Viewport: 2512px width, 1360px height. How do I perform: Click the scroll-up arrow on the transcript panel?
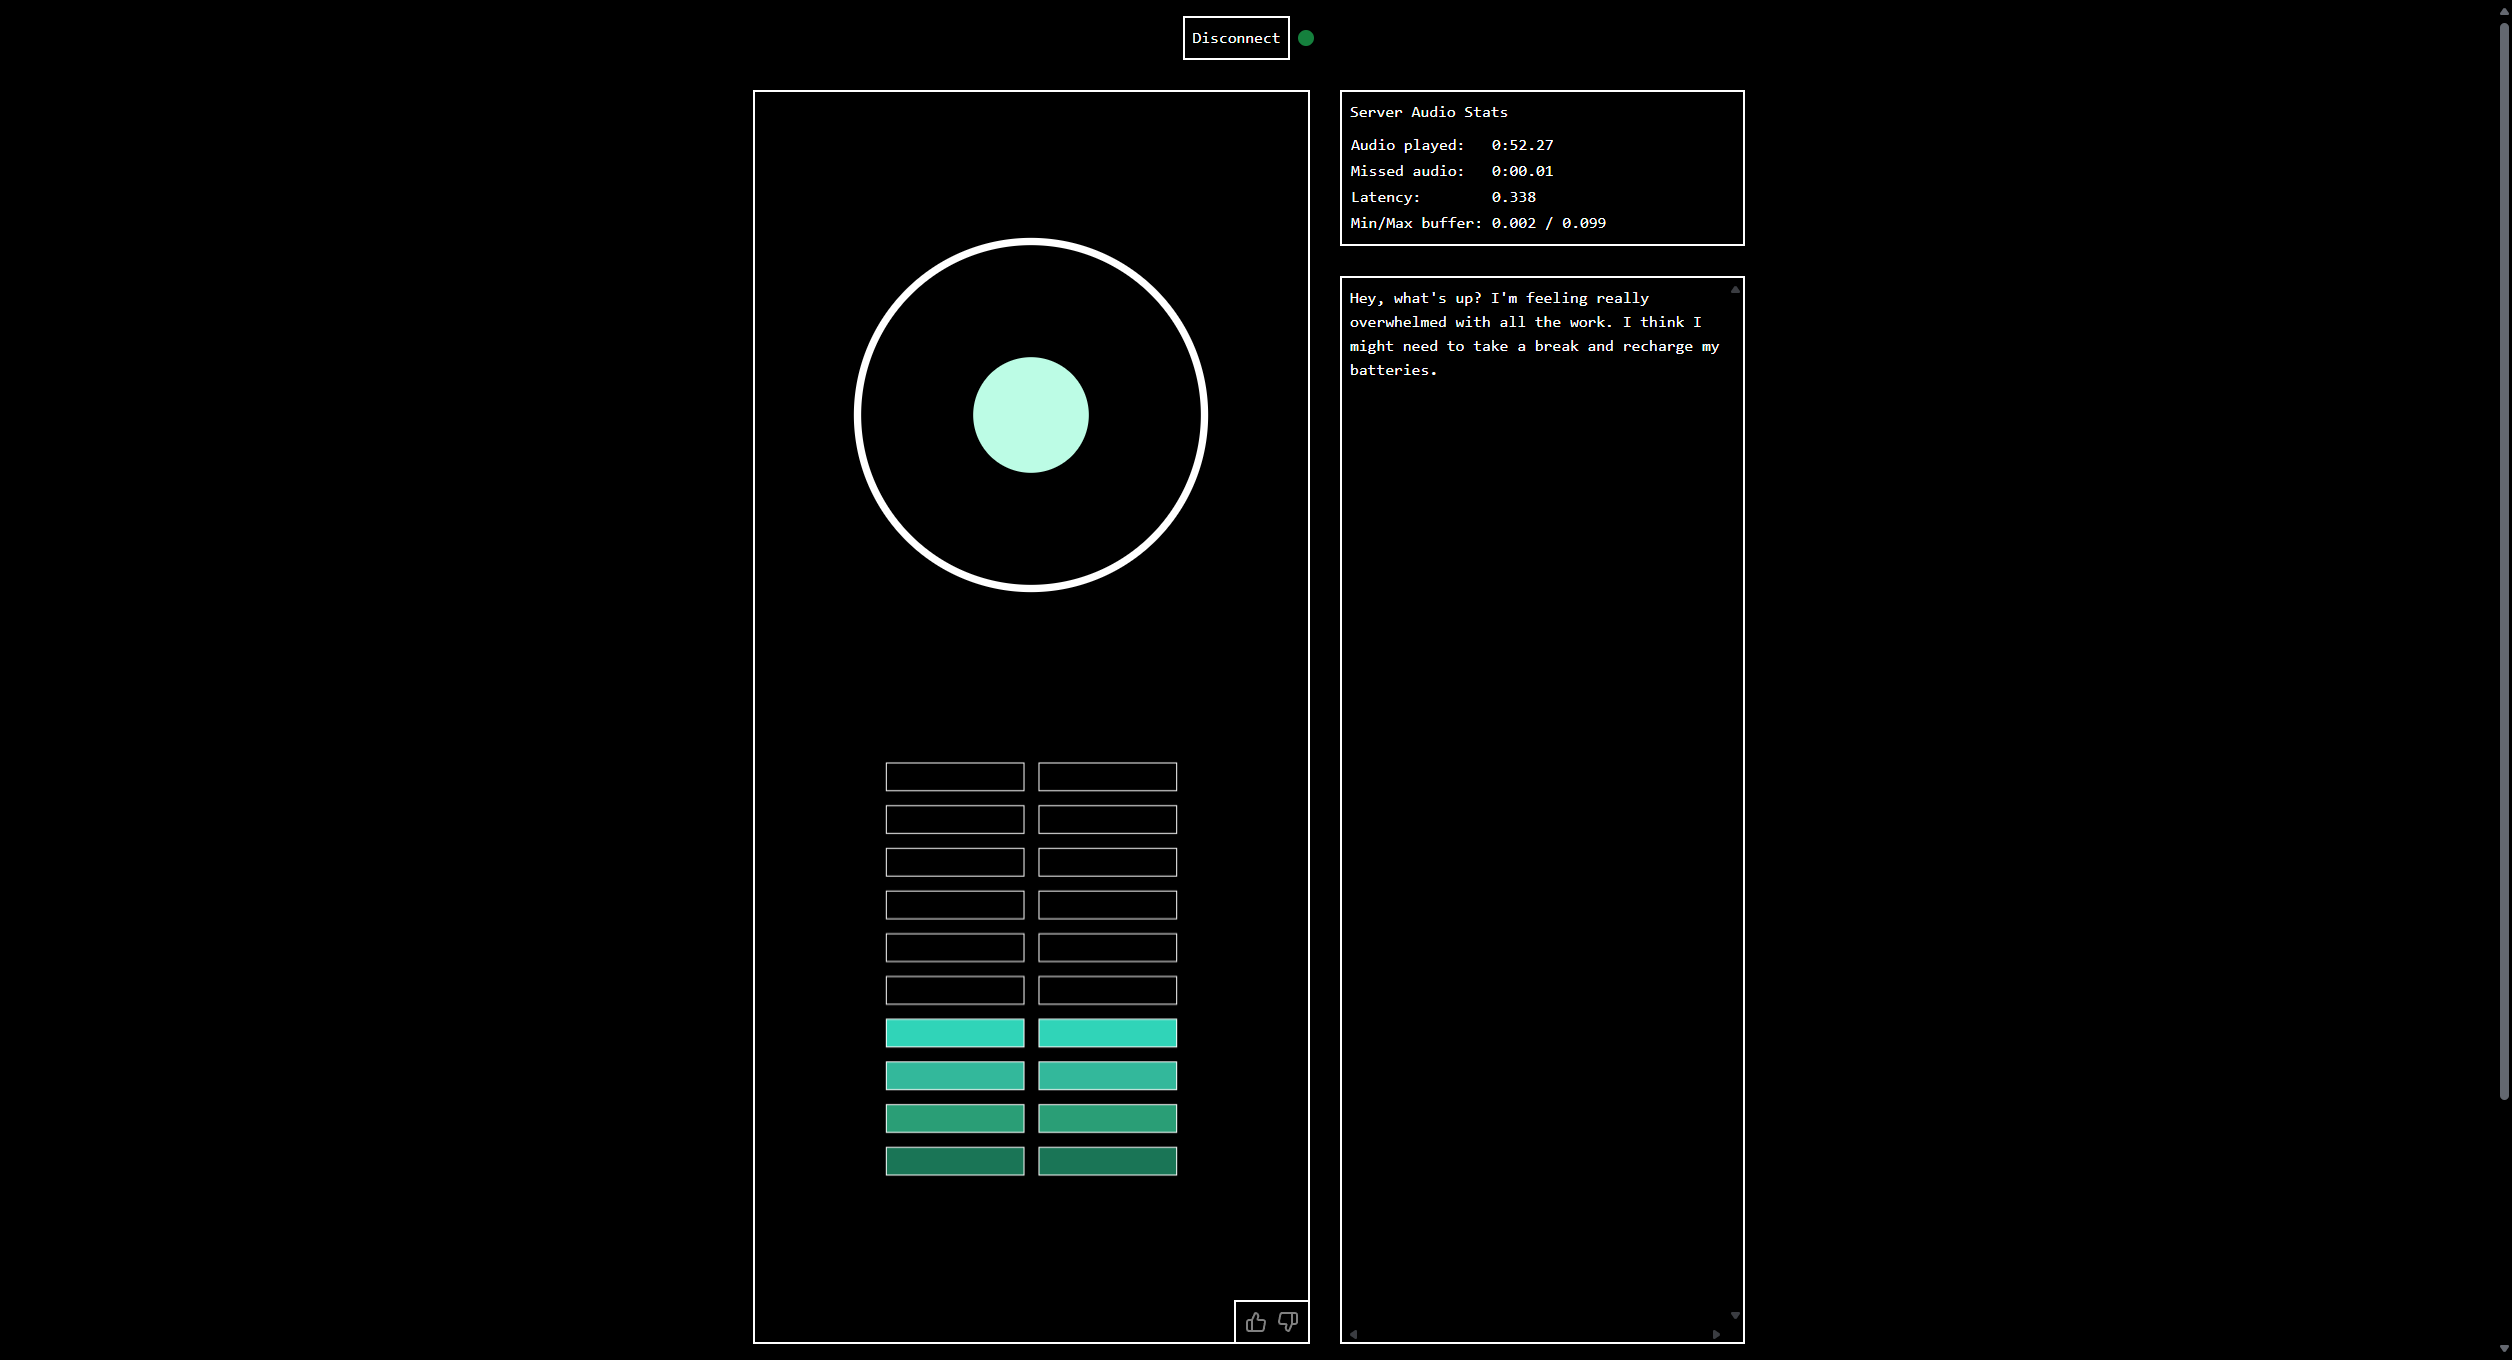pyautogui.click(x=1735, y=289)
